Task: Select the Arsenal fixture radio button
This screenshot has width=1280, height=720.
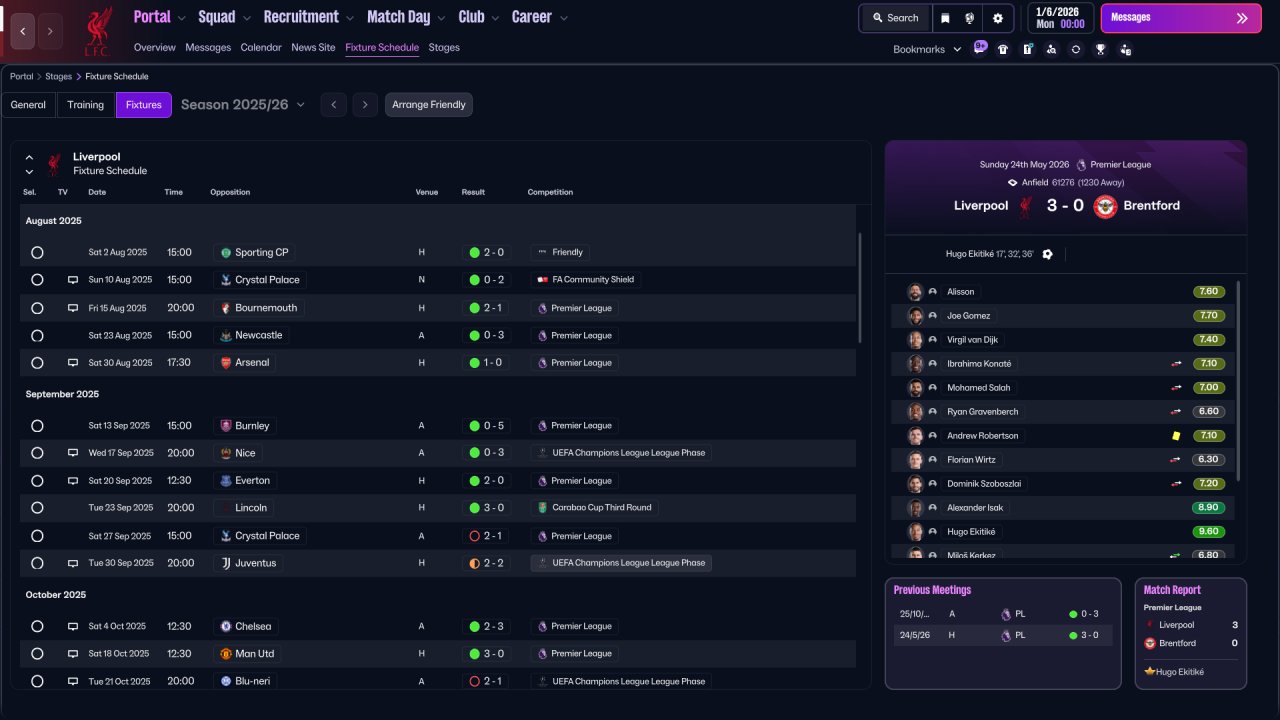Action: click(37, 363)
